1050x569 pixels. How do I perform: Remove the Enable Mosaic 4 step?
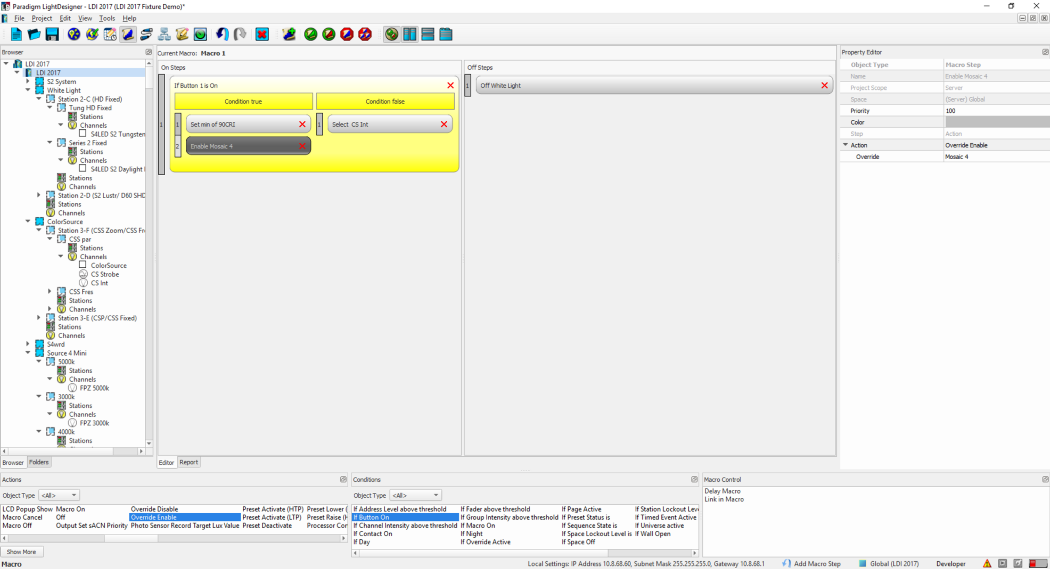pyautogui.click(x=302, y=146)
